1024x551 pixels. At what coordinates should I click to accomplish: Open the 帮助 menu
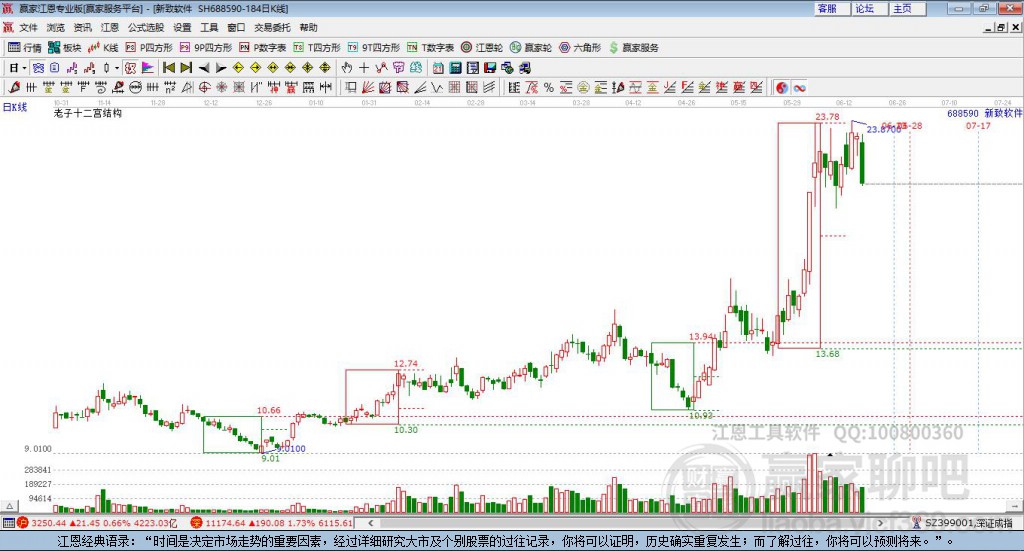(x=308, y=27)
